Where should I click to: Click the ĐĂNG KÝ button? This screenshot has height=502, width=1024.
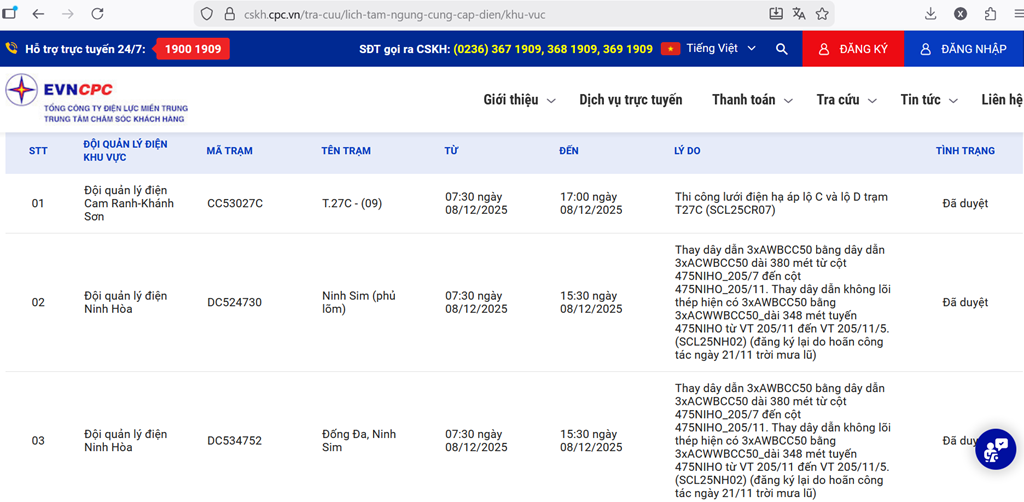coord(852,49)
